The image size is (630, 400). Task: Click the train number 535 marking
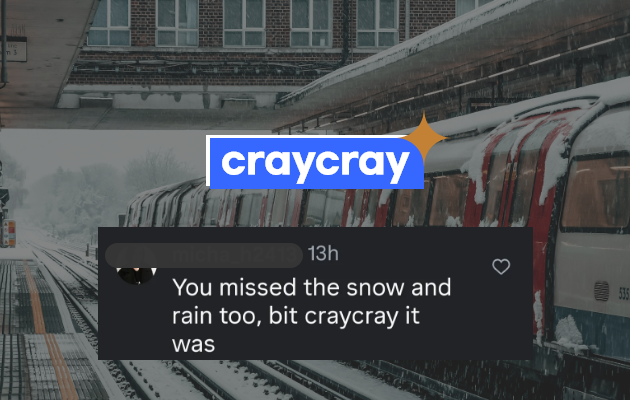tap(624, 294)
